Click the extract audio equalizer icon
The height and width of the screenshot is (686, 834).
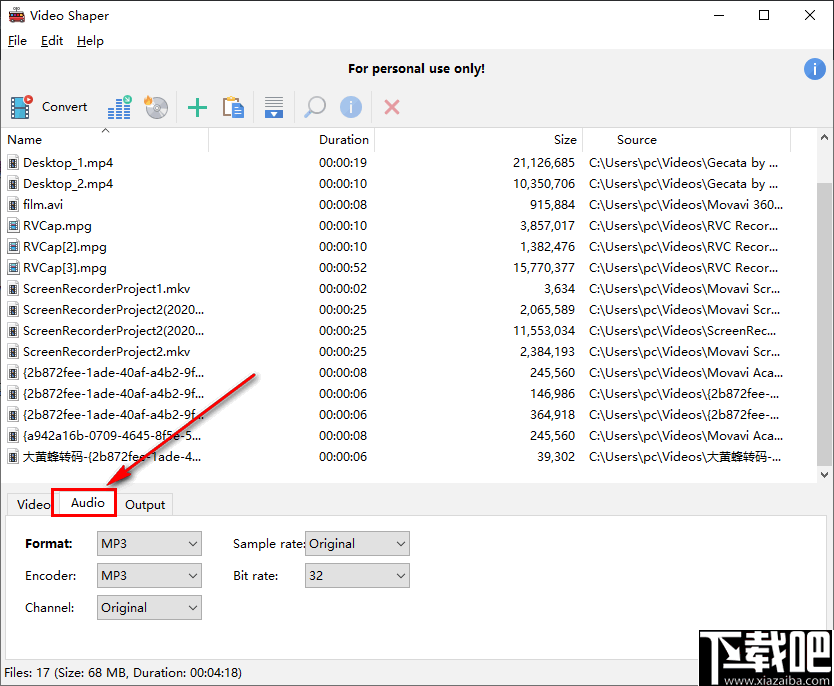tap(119, 107)
